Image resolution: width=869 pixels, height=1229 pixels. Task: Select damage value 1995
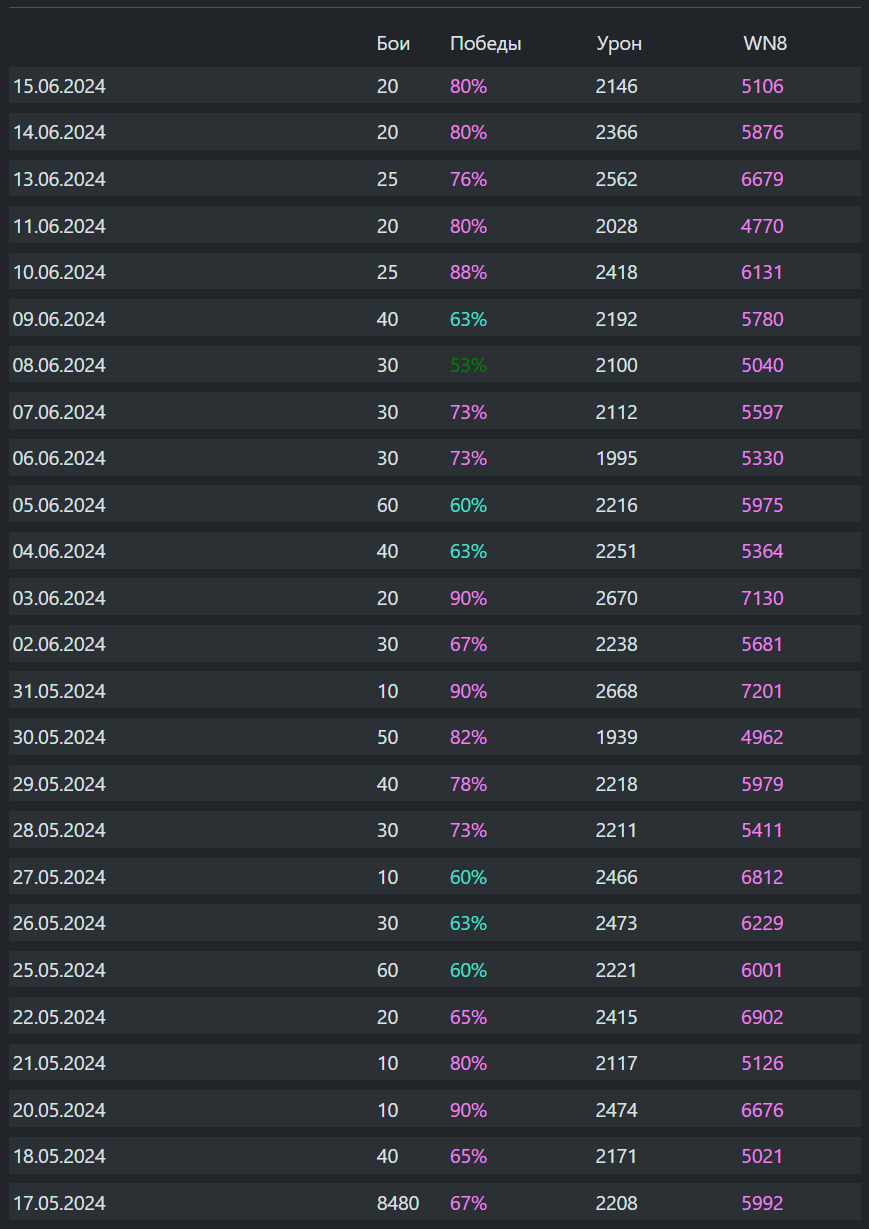616,459
